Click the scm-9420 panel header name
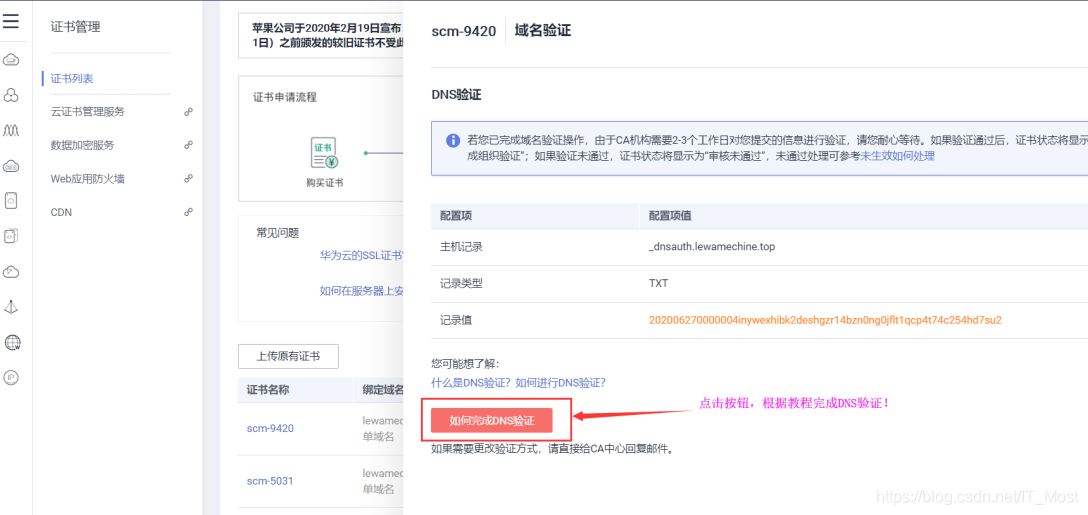The image size is (1088, 515). tap(464, 31)
